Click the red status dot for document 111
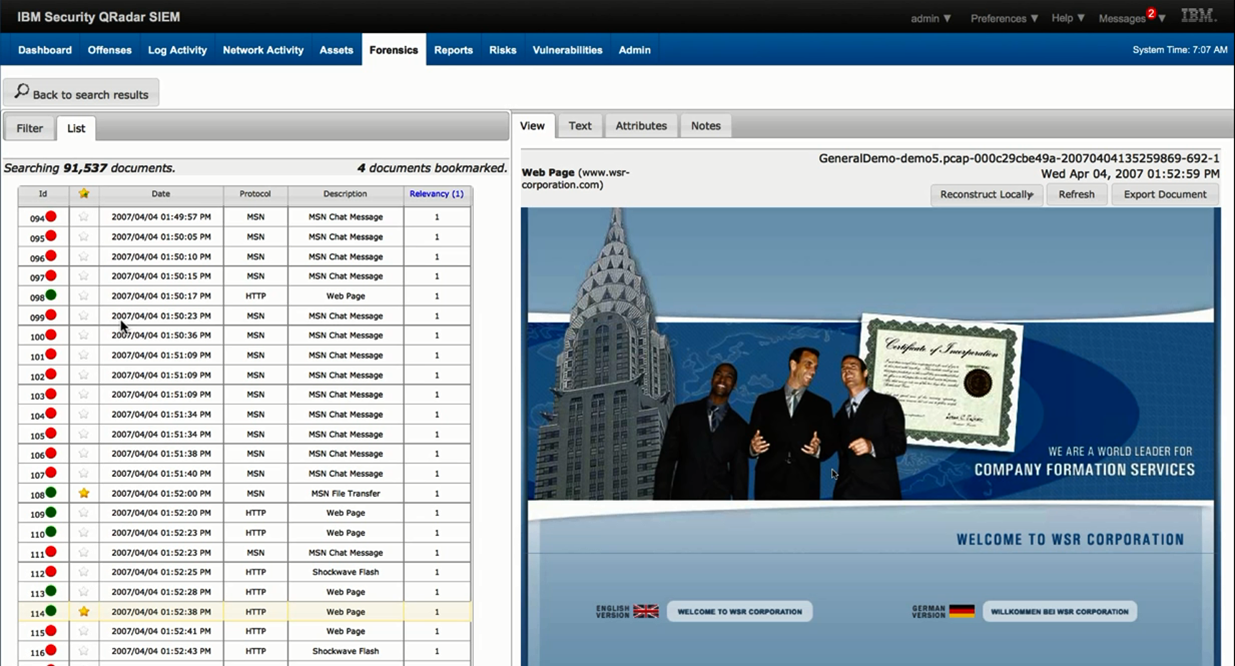Image resolution: width=1235 pixels, height=666 pixels. coord(51,552)
